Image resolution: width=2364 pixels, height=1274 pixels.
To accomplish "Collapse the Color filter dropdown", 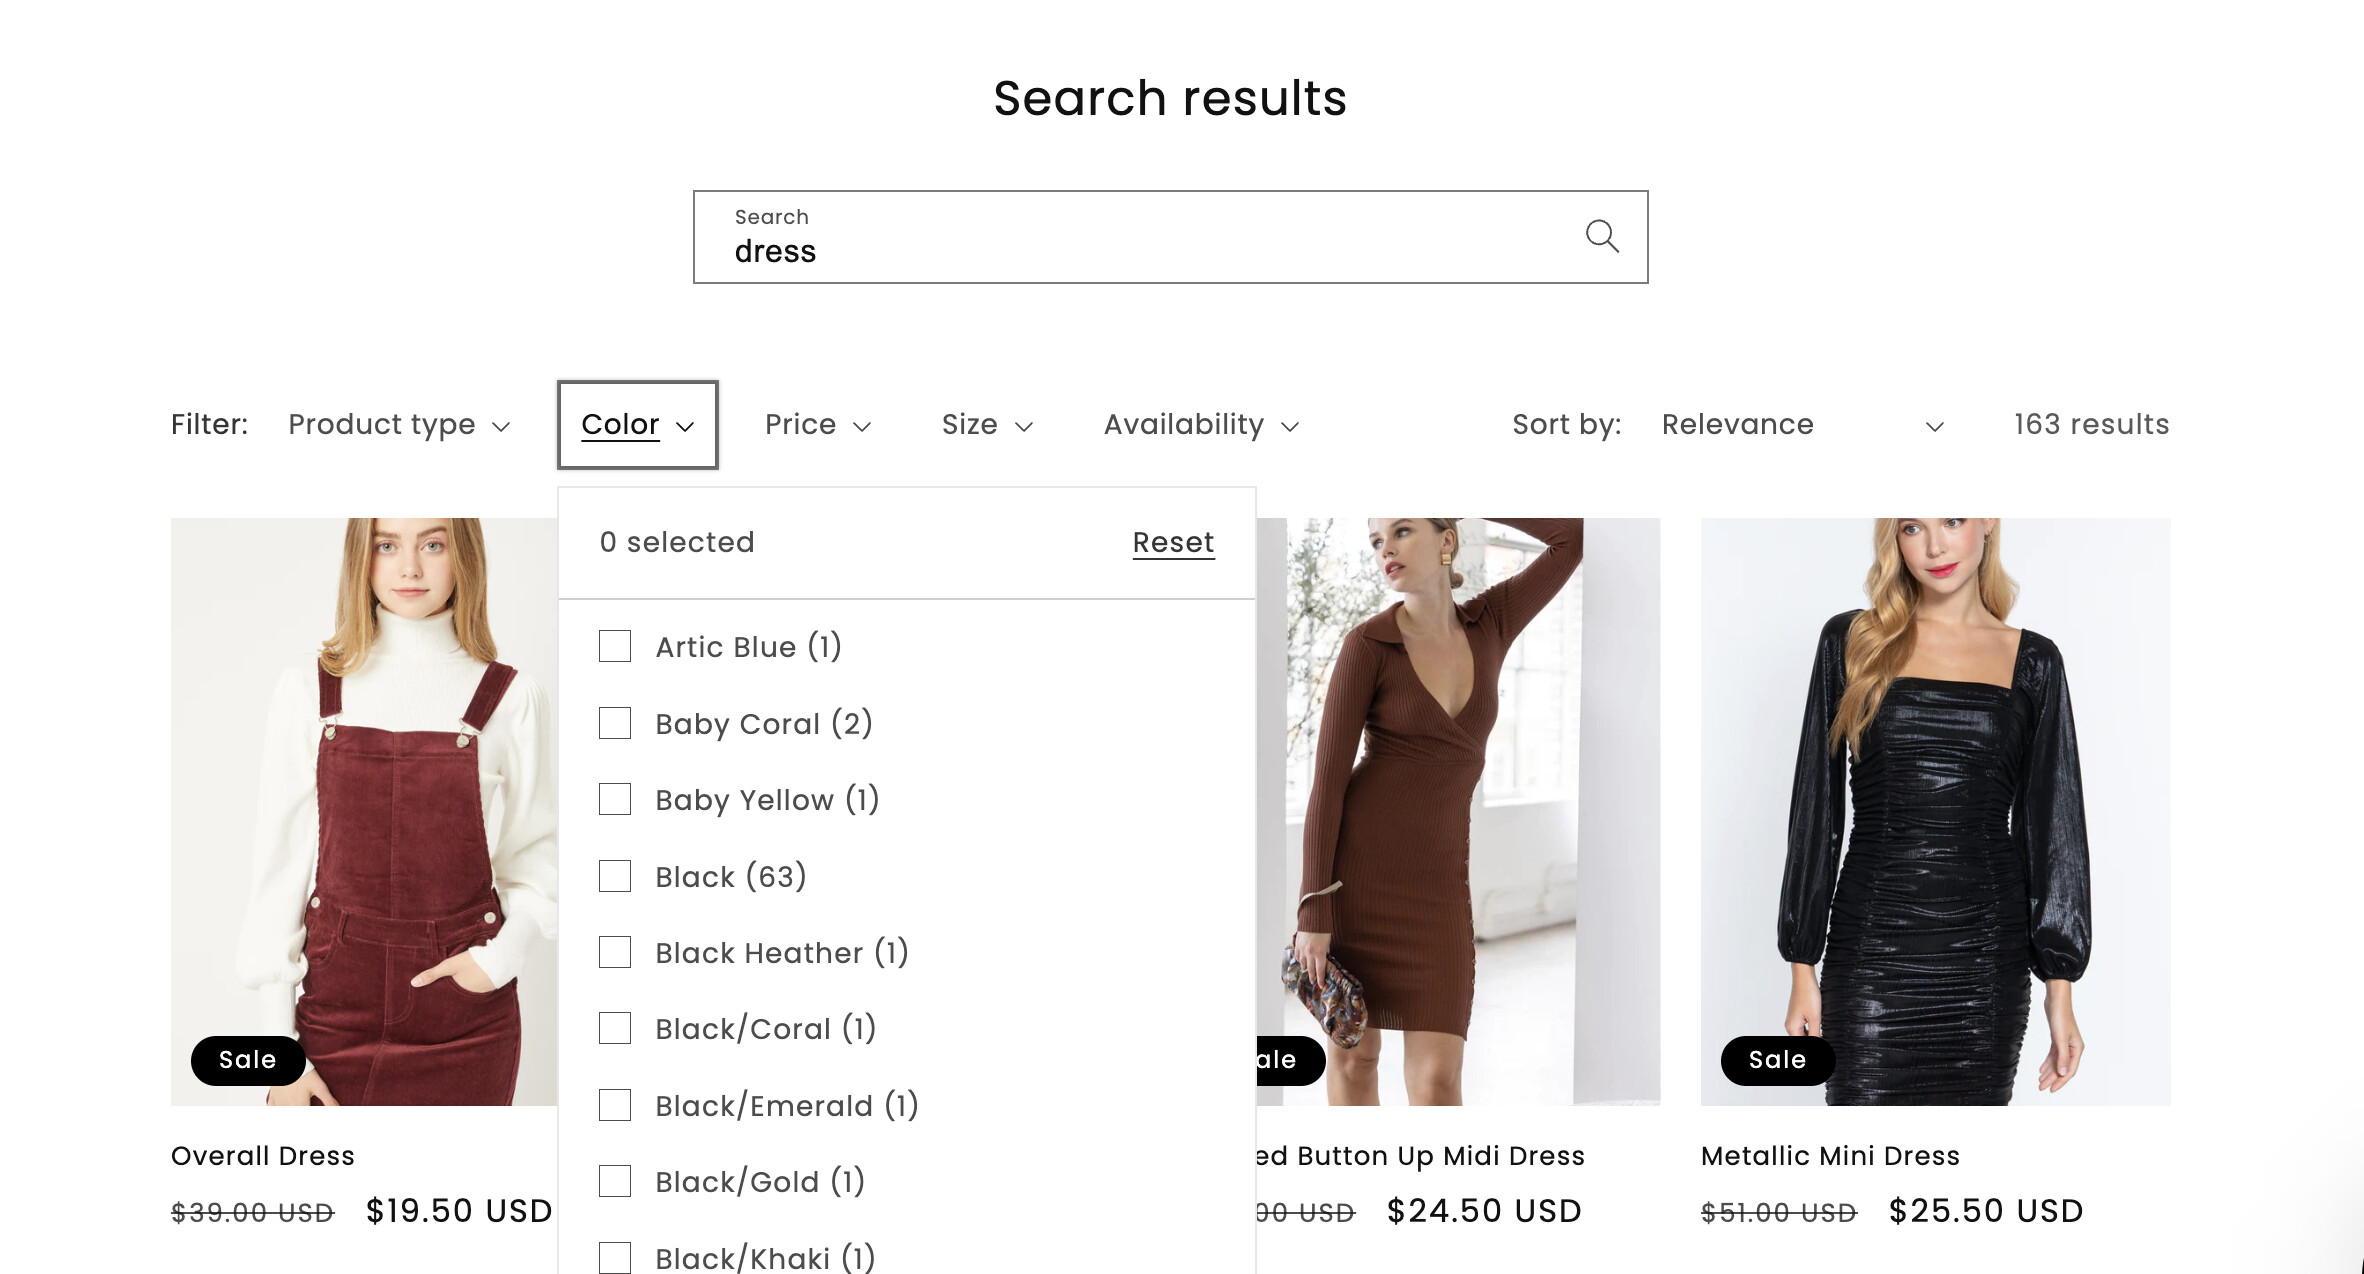I will (637, 425).
